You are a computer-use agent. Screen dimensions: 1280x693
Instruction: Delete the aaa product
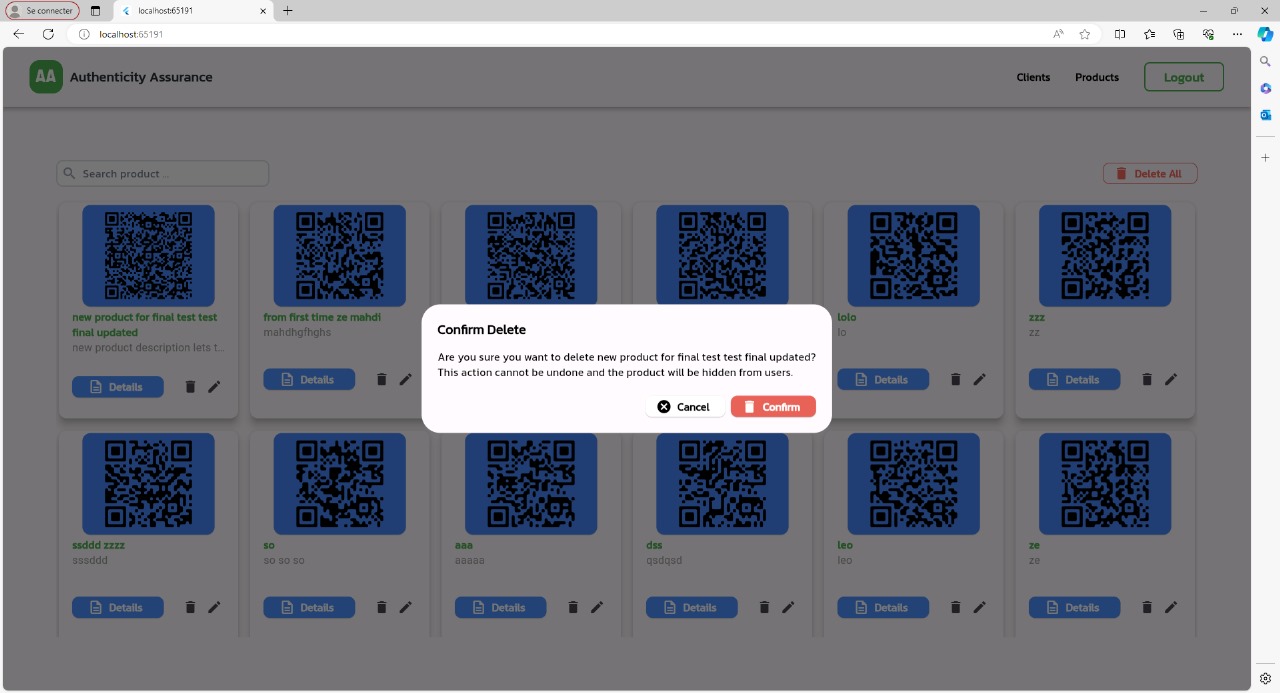click(x=573, y=607)
